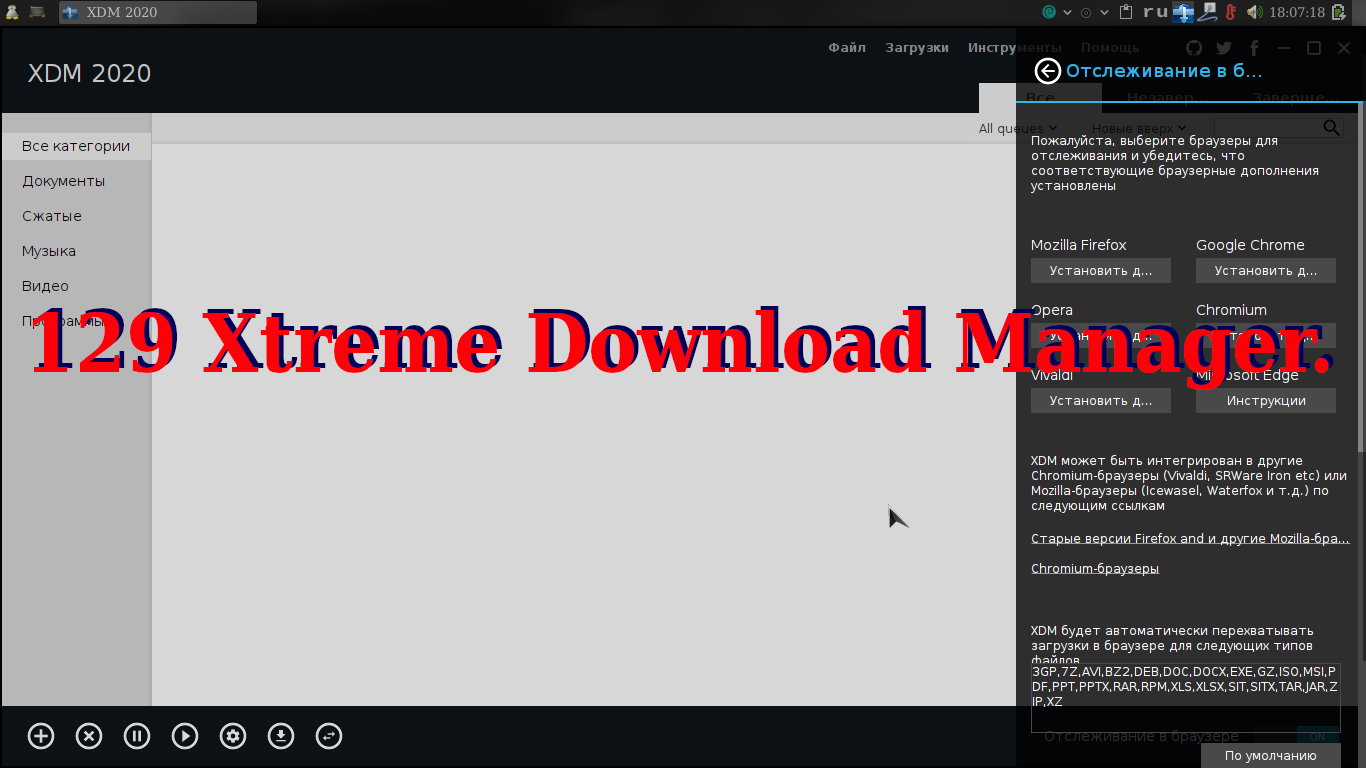This screenshot has height=768, width=1366.
Task: Select Все категории in sidebar
Action: pyautogui.click(x=76, y=146)
